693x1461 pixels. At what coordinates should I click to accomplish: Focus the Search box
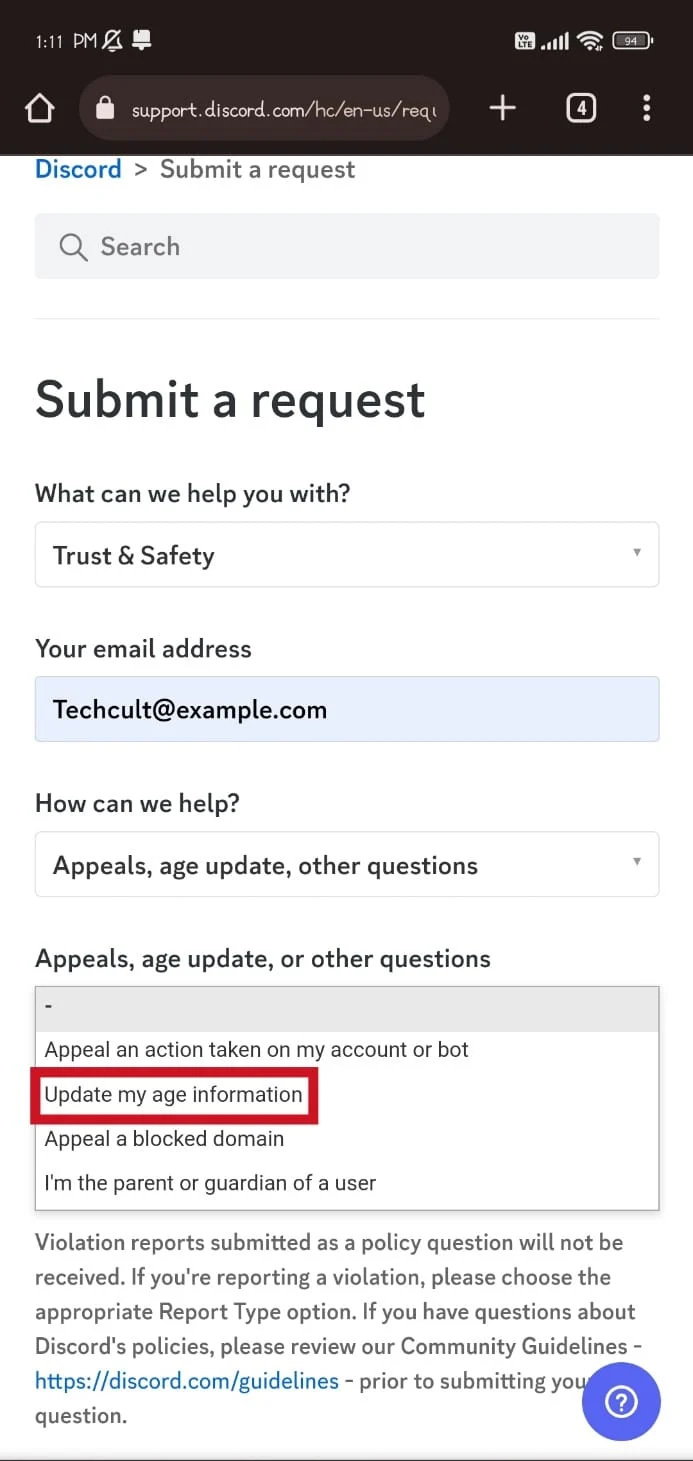click(347, 246)
